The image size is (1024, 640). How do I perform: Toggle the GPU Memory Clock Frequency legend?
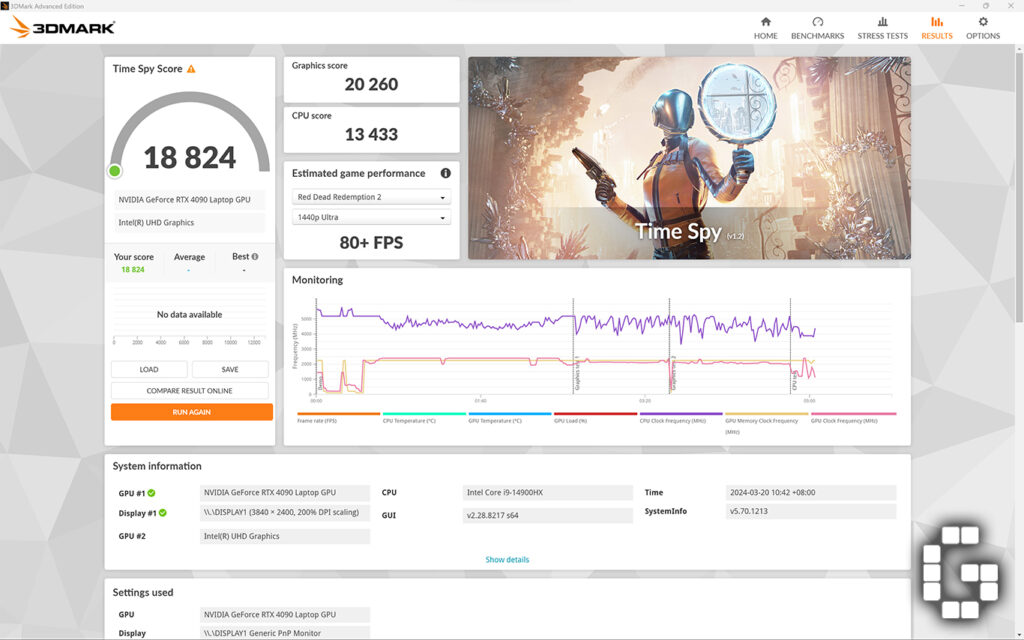(766, 423)
